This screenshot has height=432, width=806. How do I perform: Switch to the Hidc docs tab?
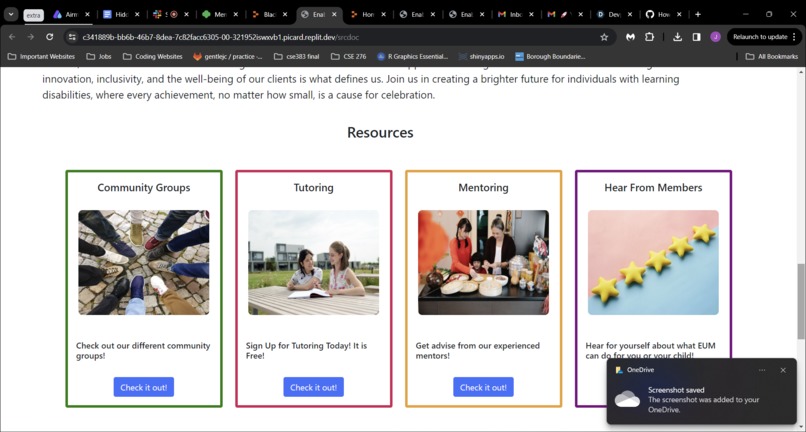coord(121,14)
